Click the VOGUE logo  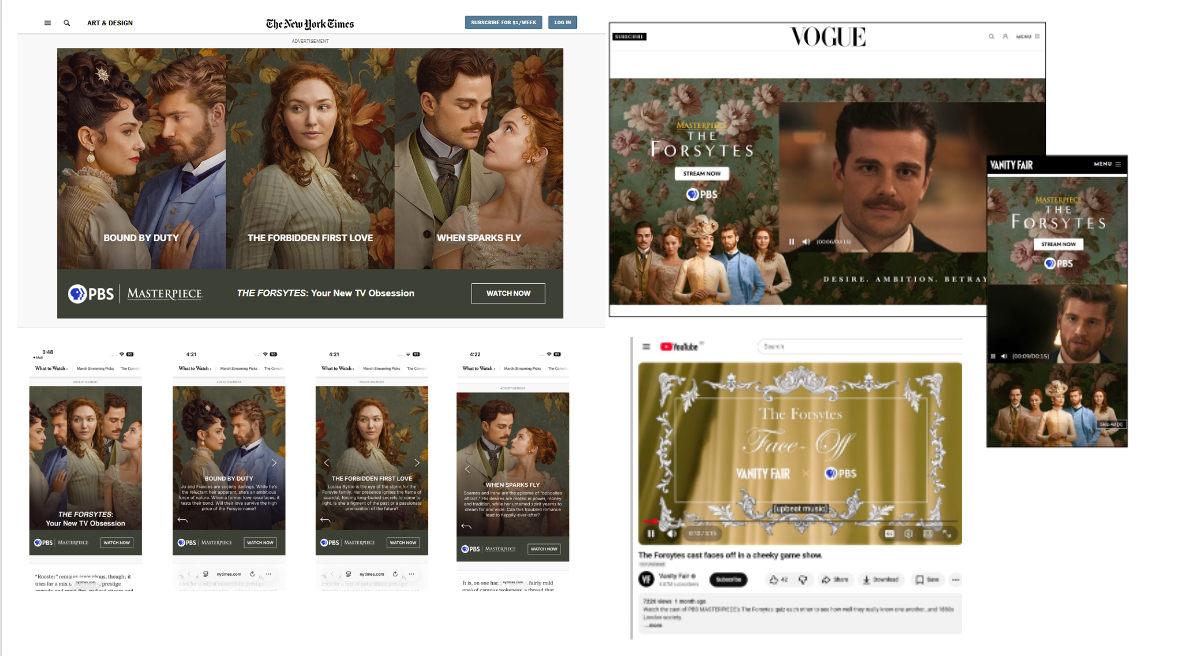click(x=828, y=37)
